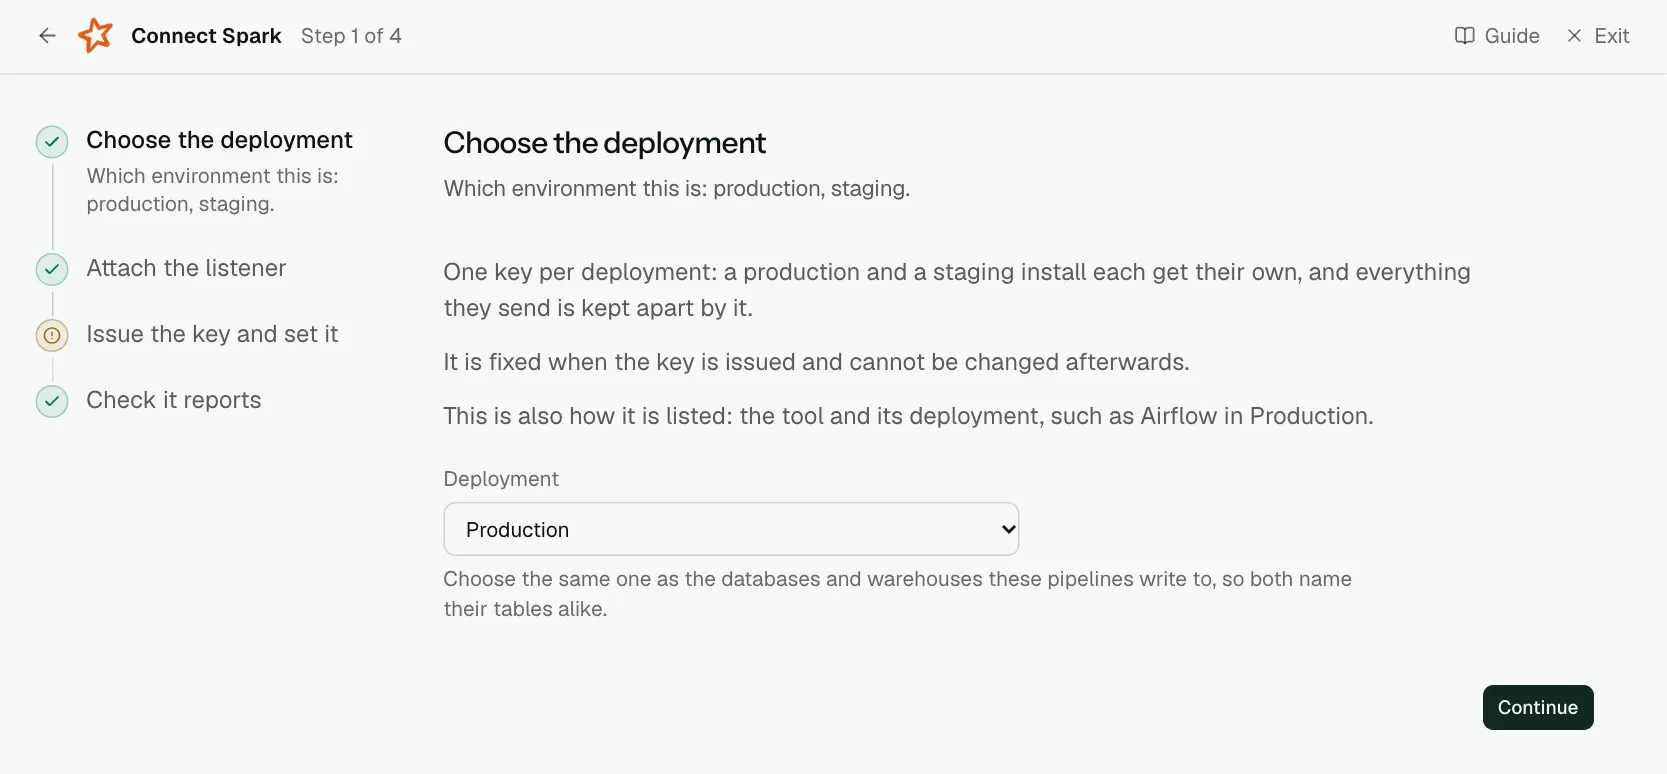The width and height of the screenshot is (1667, 774).
Task: Click the Step 1 of 4 indicator
Action: tap(351, 36)
